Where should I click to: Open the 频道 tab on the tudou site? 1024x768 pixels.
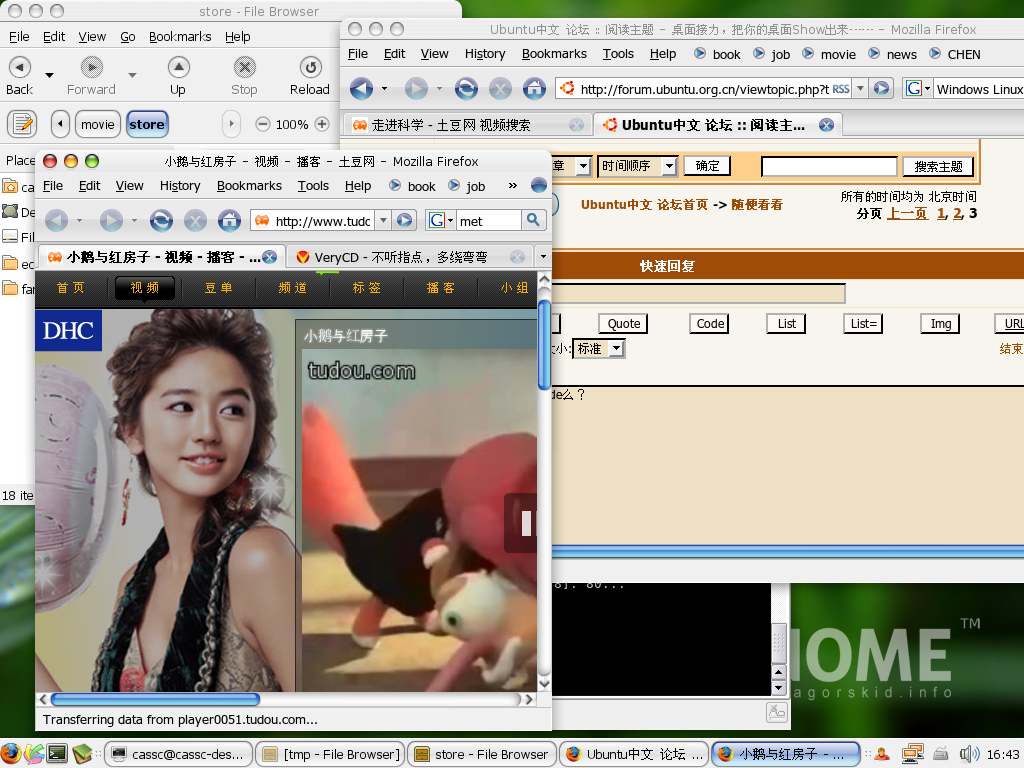point(293,287)
